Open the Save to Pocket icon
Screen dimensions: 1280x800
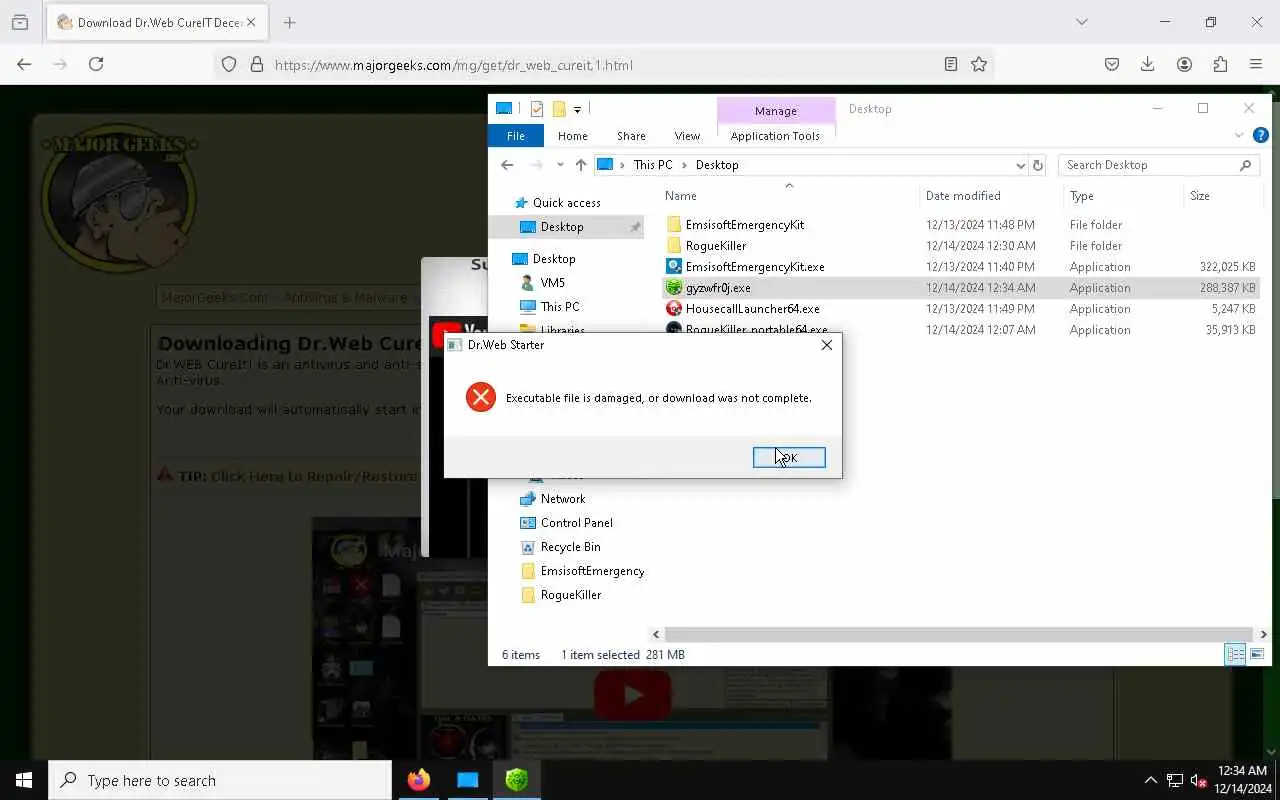tap(1111, 64)
